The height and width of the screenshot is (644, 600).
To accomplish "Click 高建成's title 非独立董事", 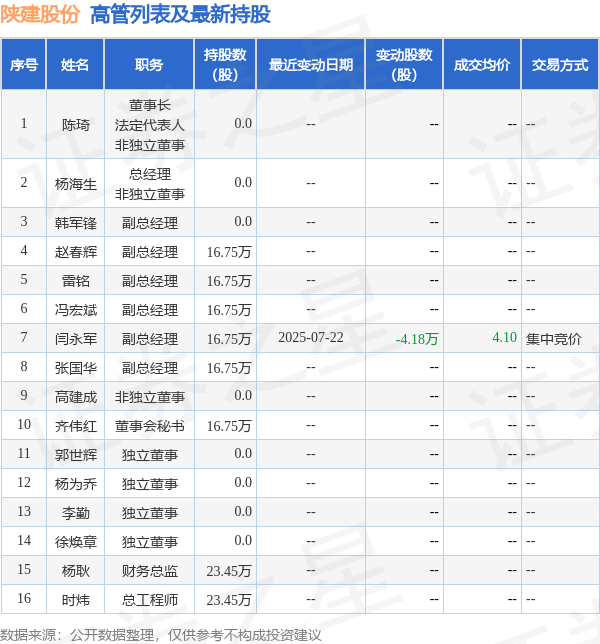I will [149, 397].
